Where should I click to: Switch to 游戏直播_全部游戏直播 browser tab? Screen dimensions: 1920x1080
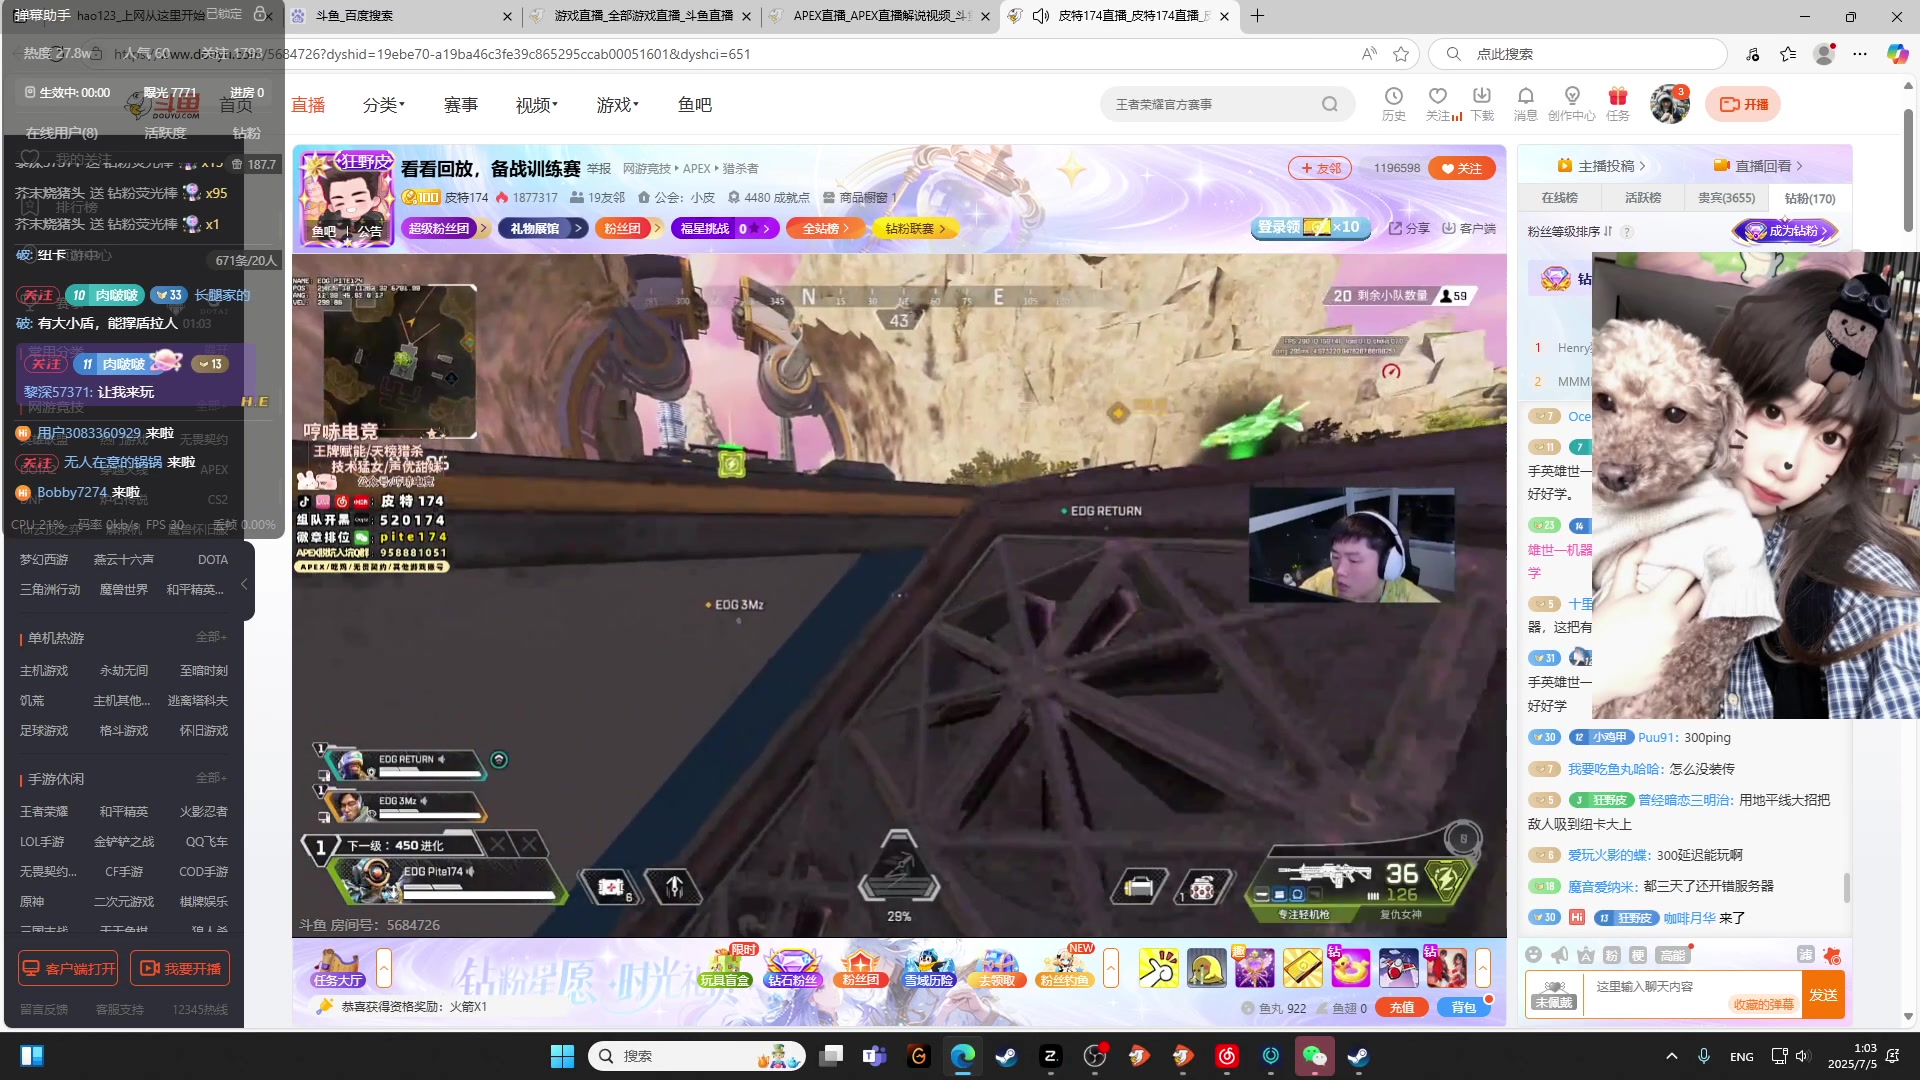[x=640, y=16]
